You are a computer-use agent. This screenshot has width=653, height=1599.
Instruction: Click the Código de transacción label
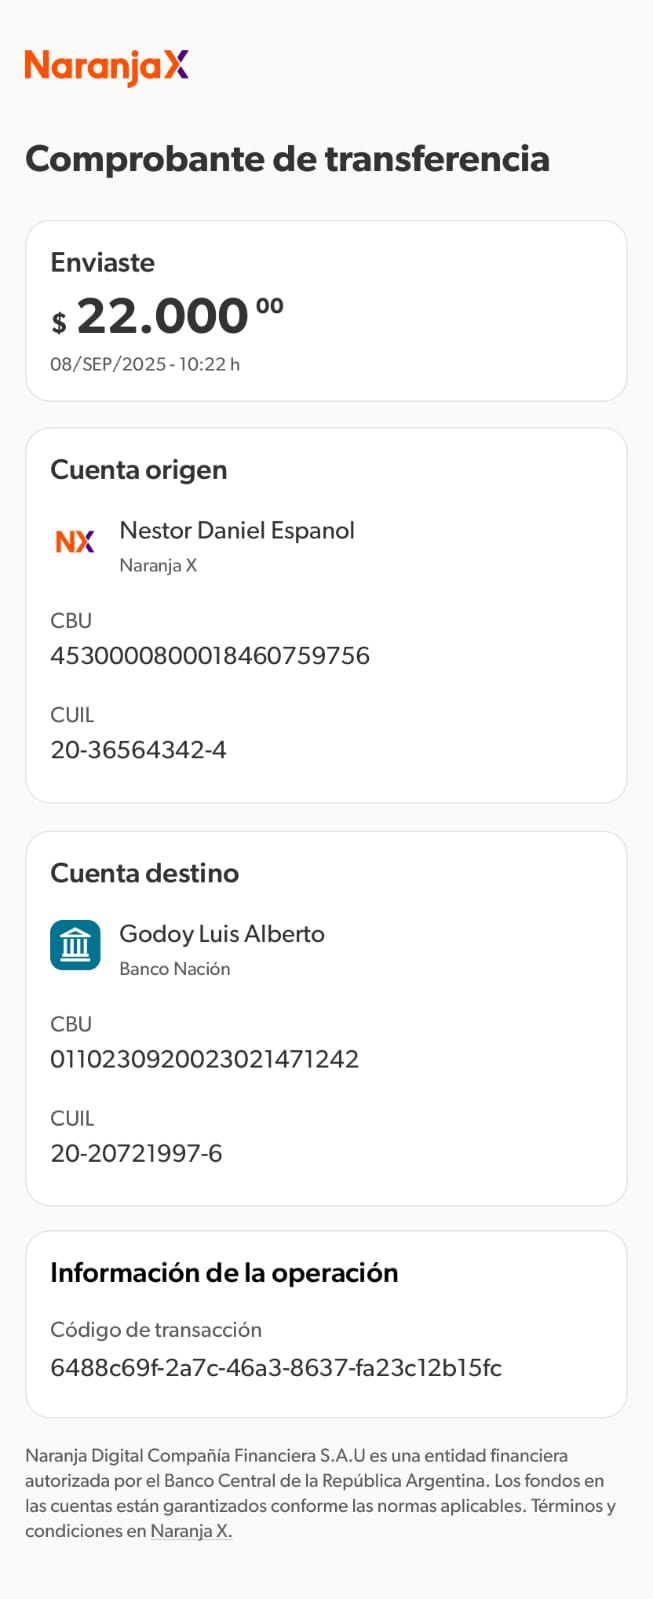click(x=156, y=1330)
